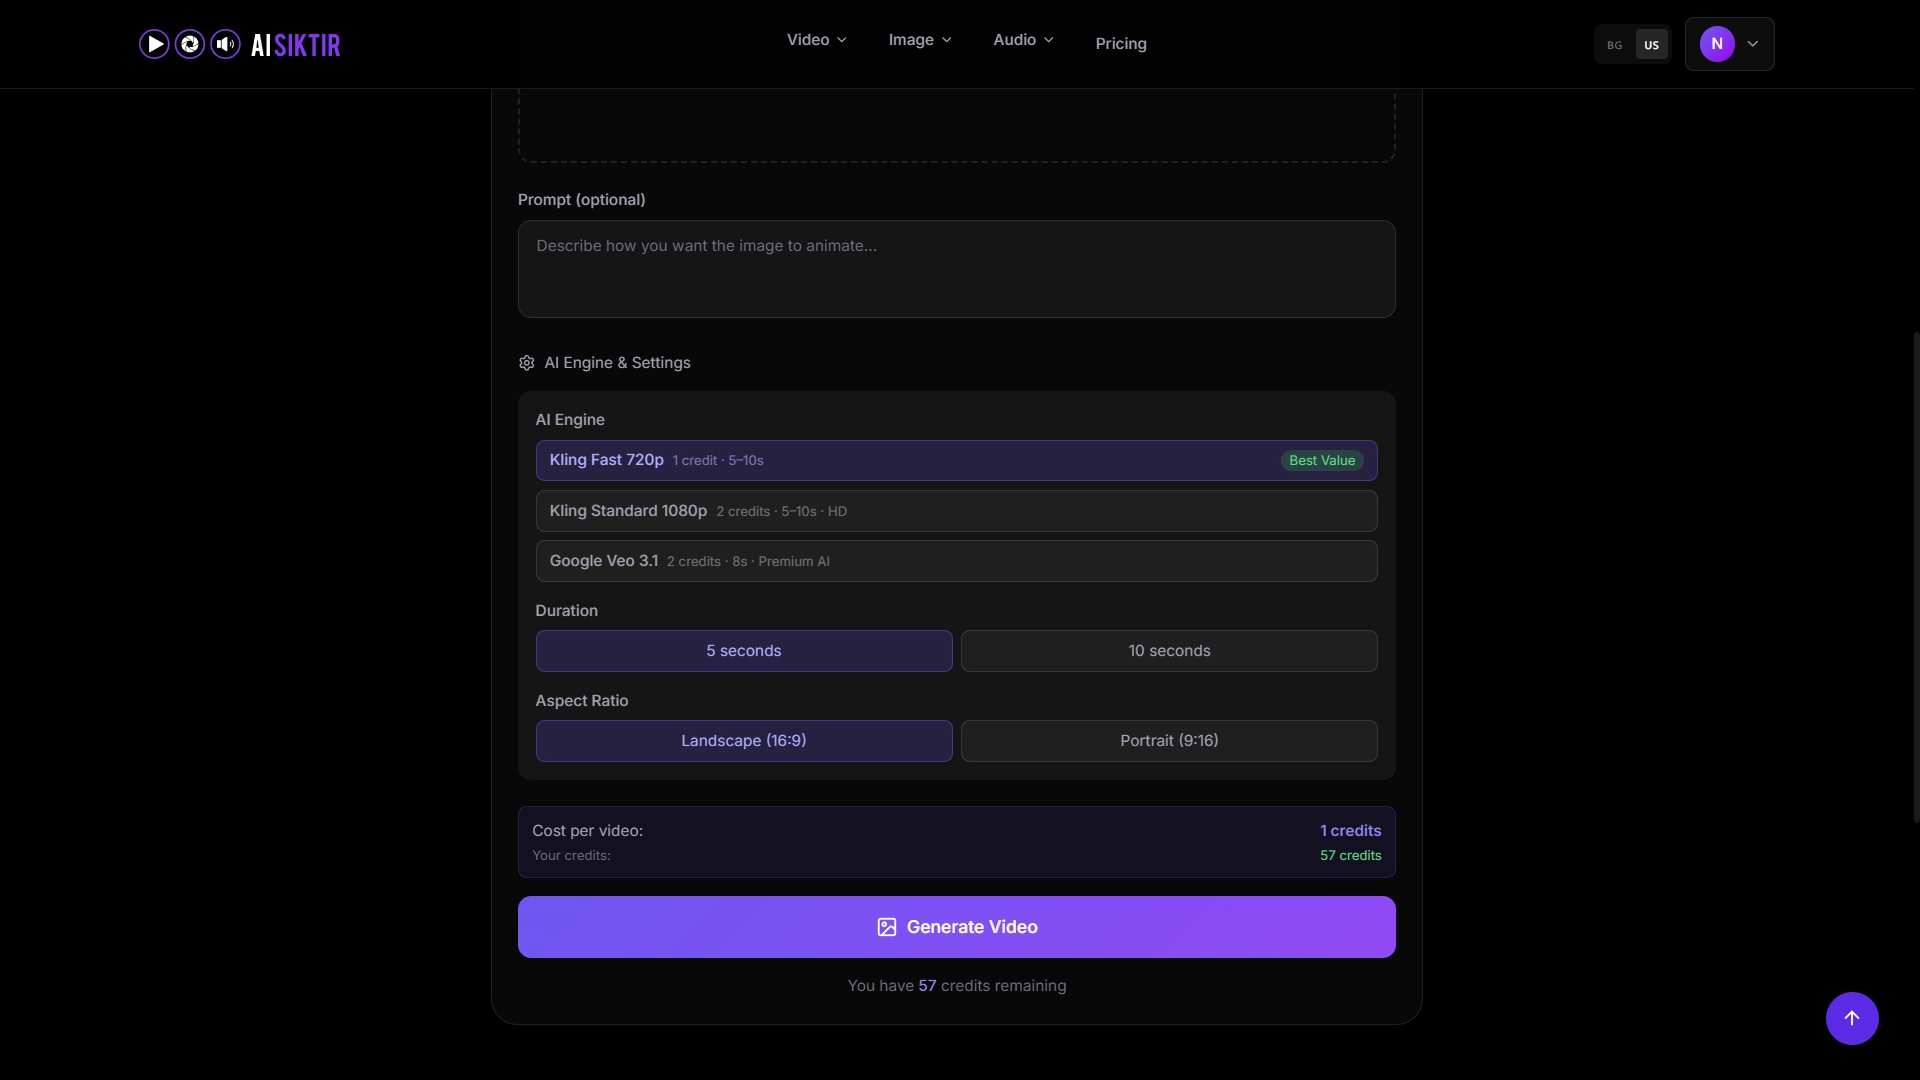Click the prompt text field to describe animation

tap(956, 268)
